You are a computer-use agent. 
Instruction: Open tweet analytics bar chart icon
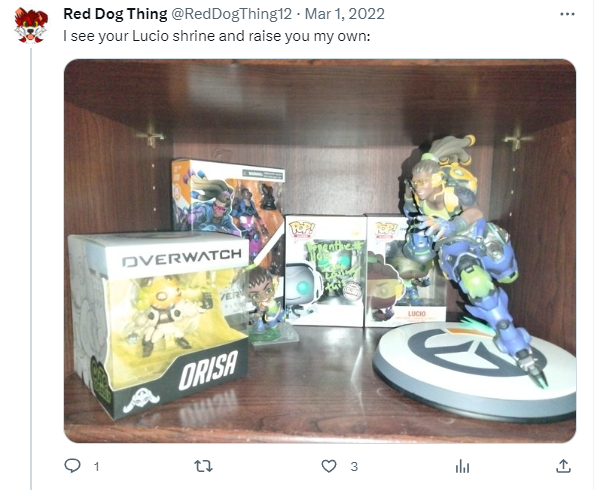pyautogui.click(x=462, y=466)
